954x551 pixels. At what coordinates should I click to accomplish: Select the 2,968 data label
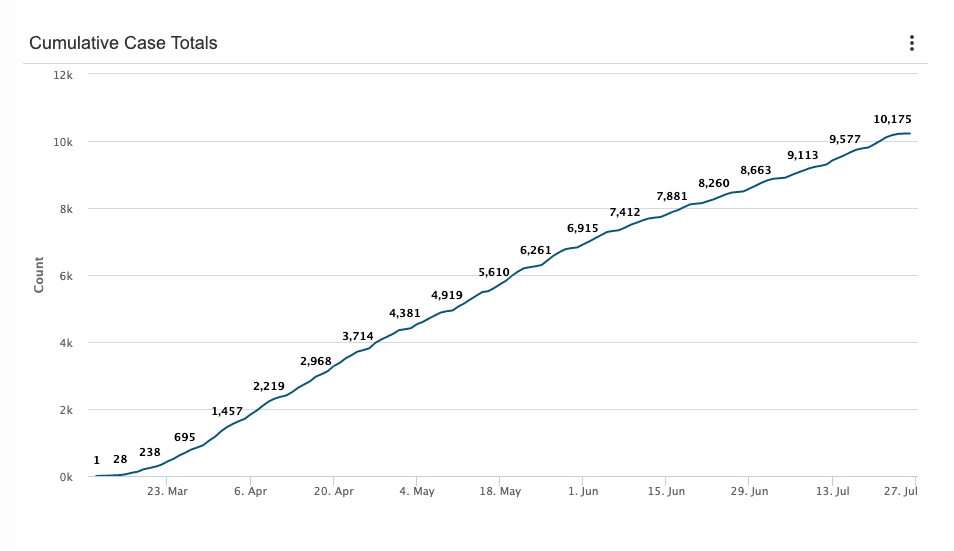point(316,361)
